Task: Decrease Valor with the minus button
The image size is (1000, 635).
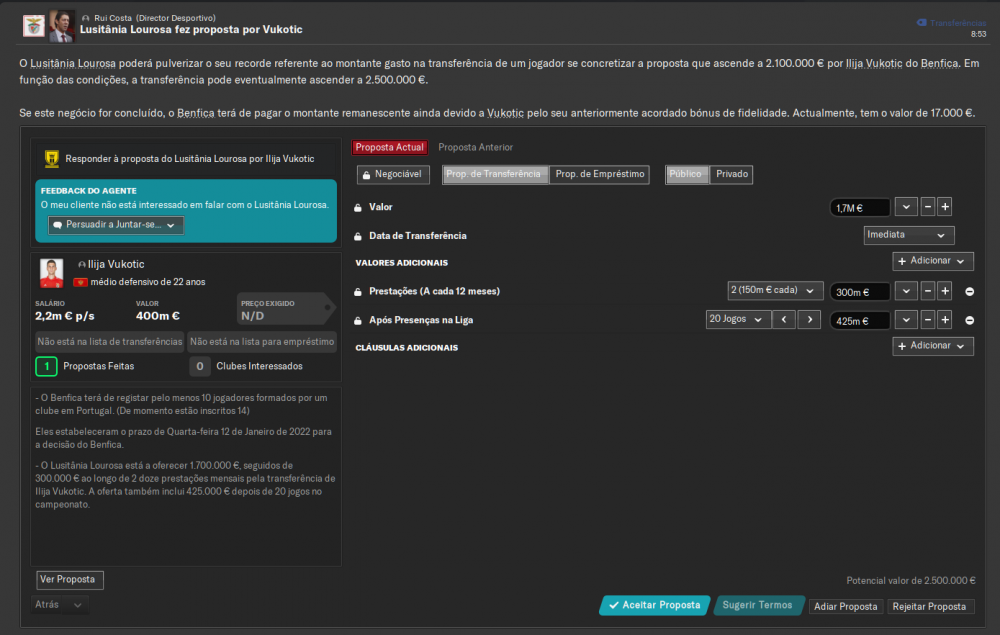Action: coord(928,207)
